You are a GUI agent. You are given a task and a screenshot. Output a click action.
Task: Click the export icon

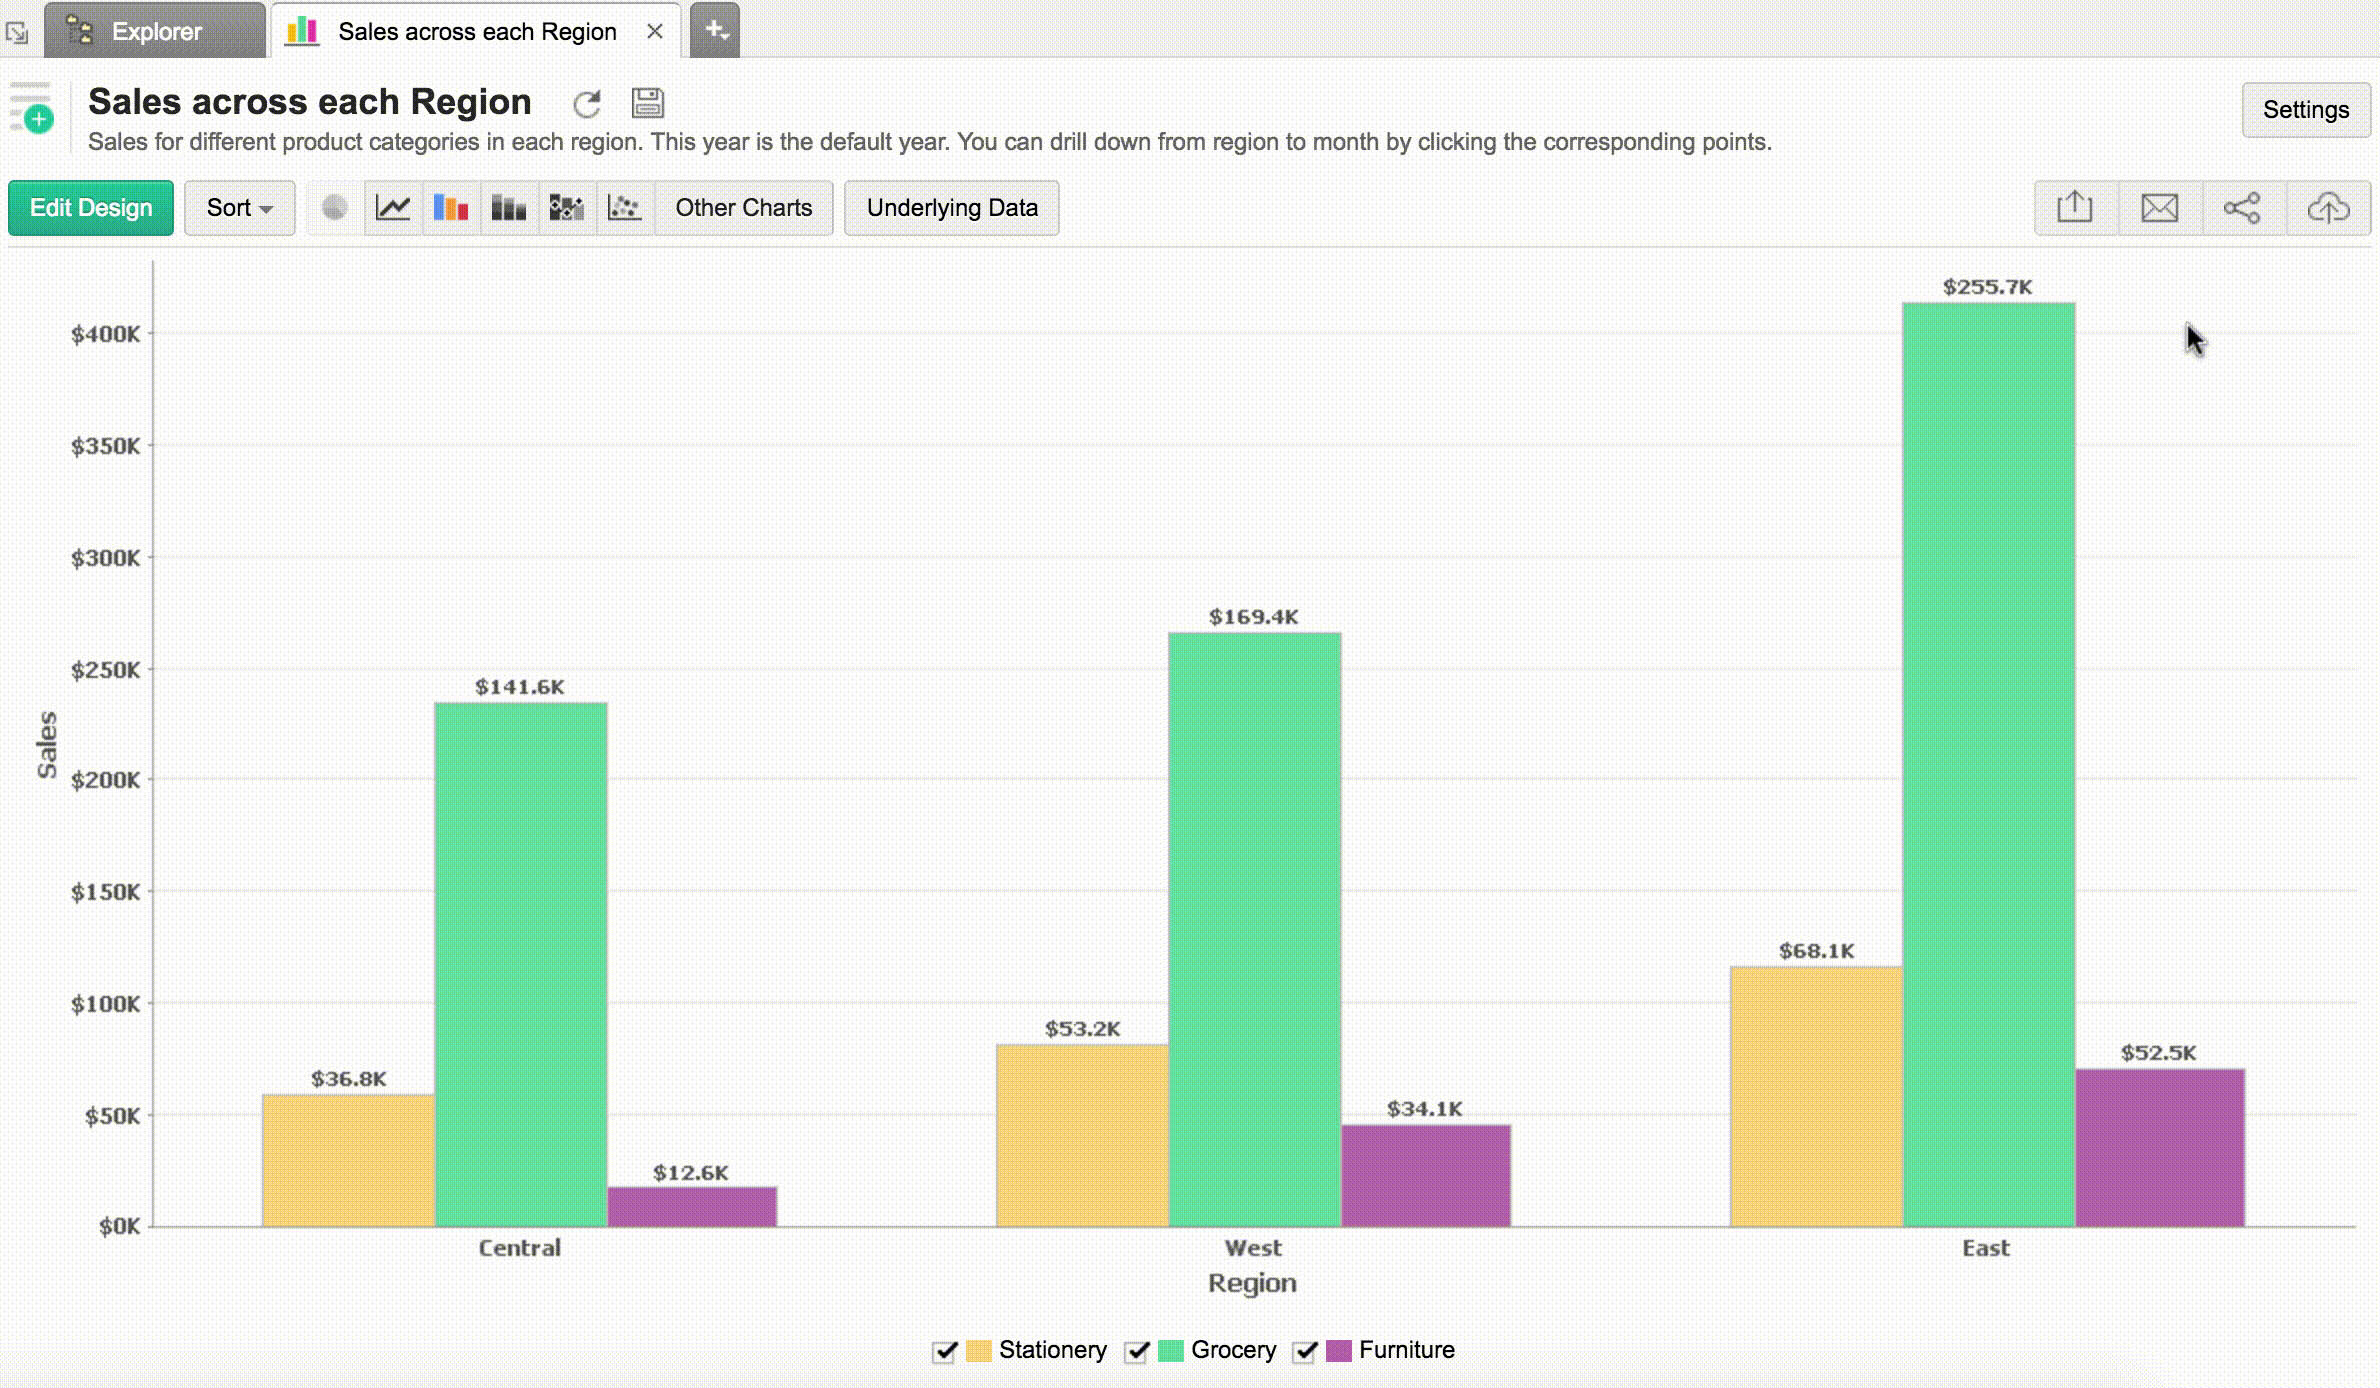[x=2075, y=208]
